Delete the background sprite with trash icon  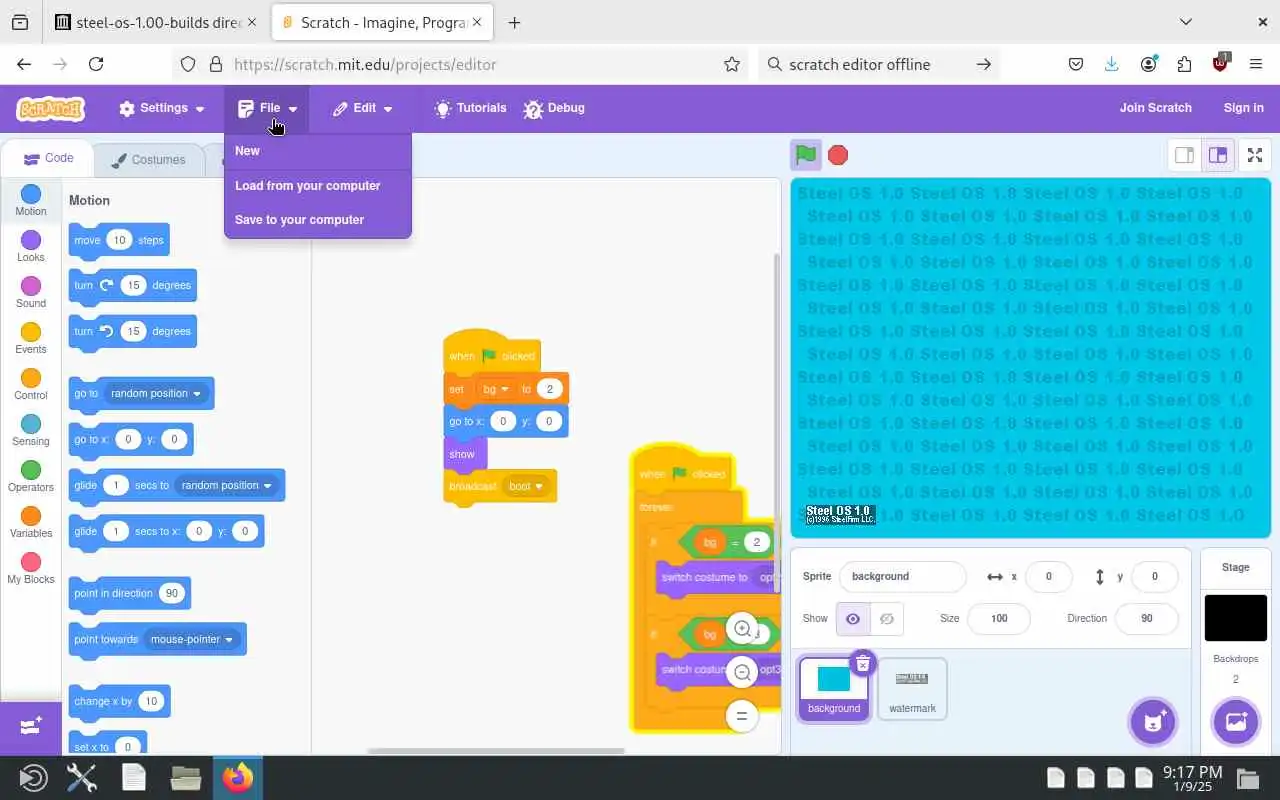click(x=863, y=663)
